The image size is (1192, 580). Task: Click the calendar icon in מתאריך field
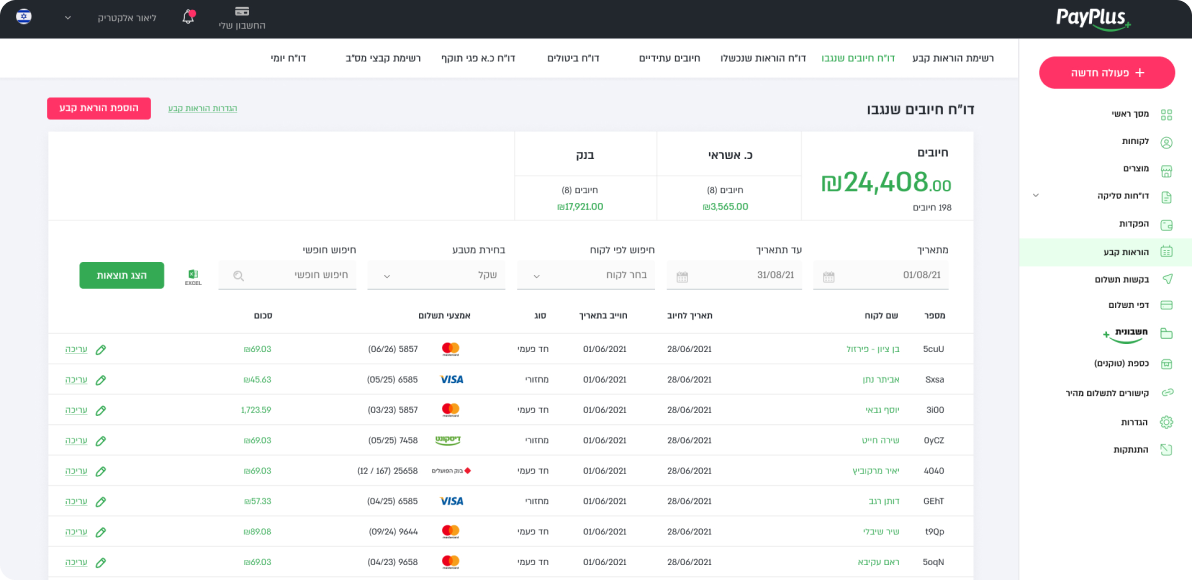tap(828, 276)
